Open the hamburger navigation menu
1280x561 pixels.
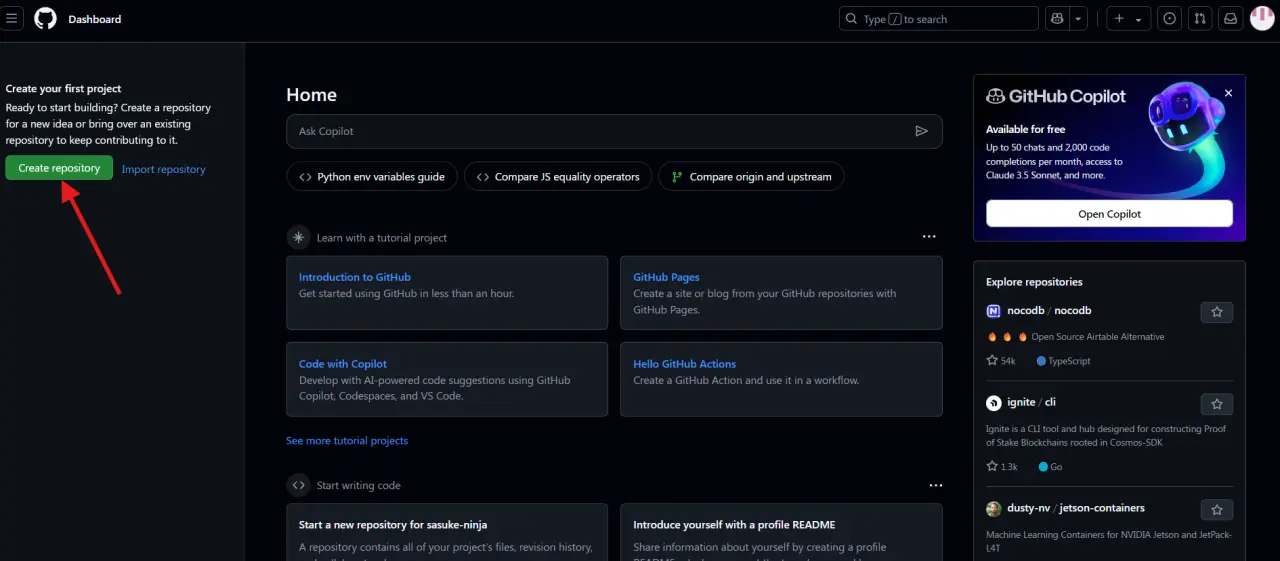pyautogui.click(x=12, y=19)
